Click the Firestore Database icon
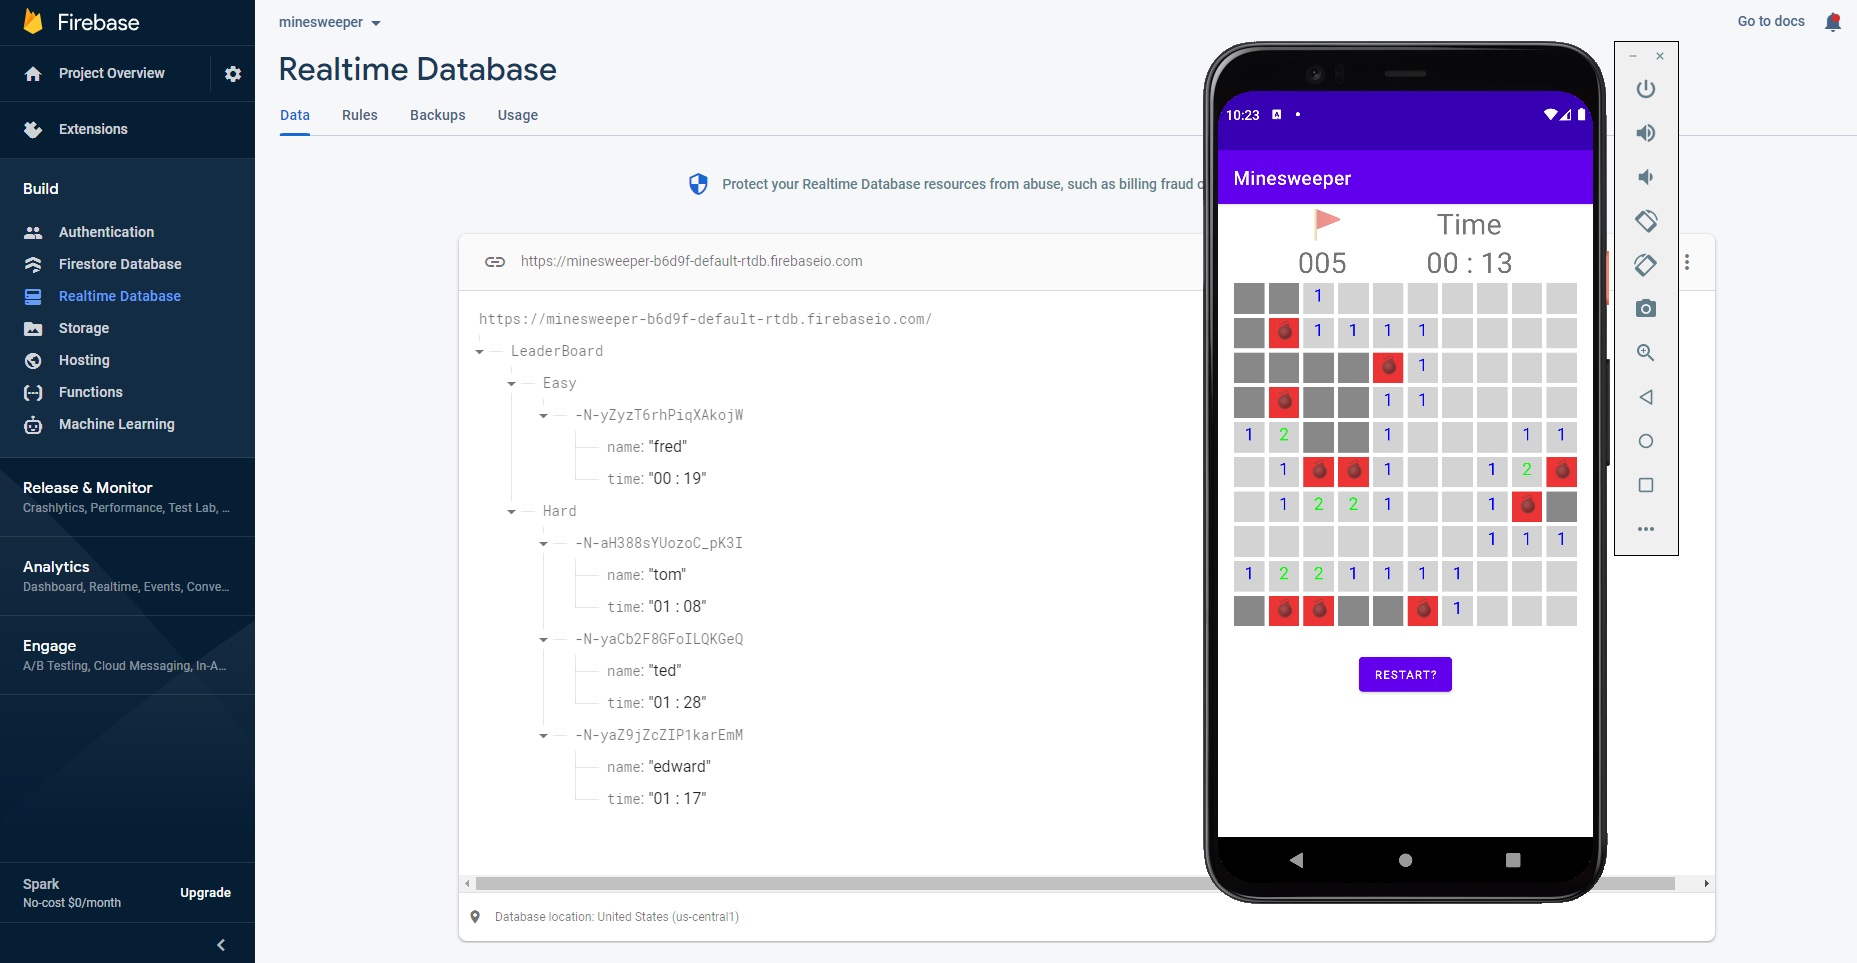1857x963 pixels. [x=33, y=264]
